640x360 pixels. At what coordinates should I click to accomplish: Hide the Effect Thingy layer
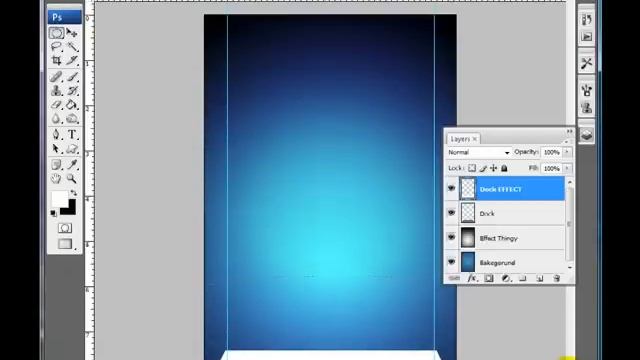451,237
